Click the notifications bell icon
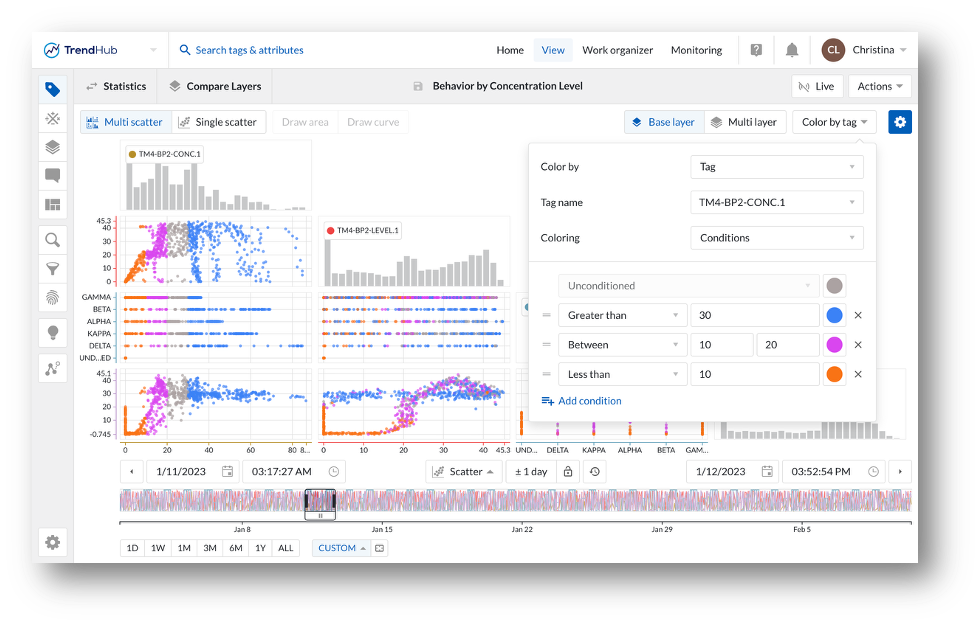 click(791, 50)
